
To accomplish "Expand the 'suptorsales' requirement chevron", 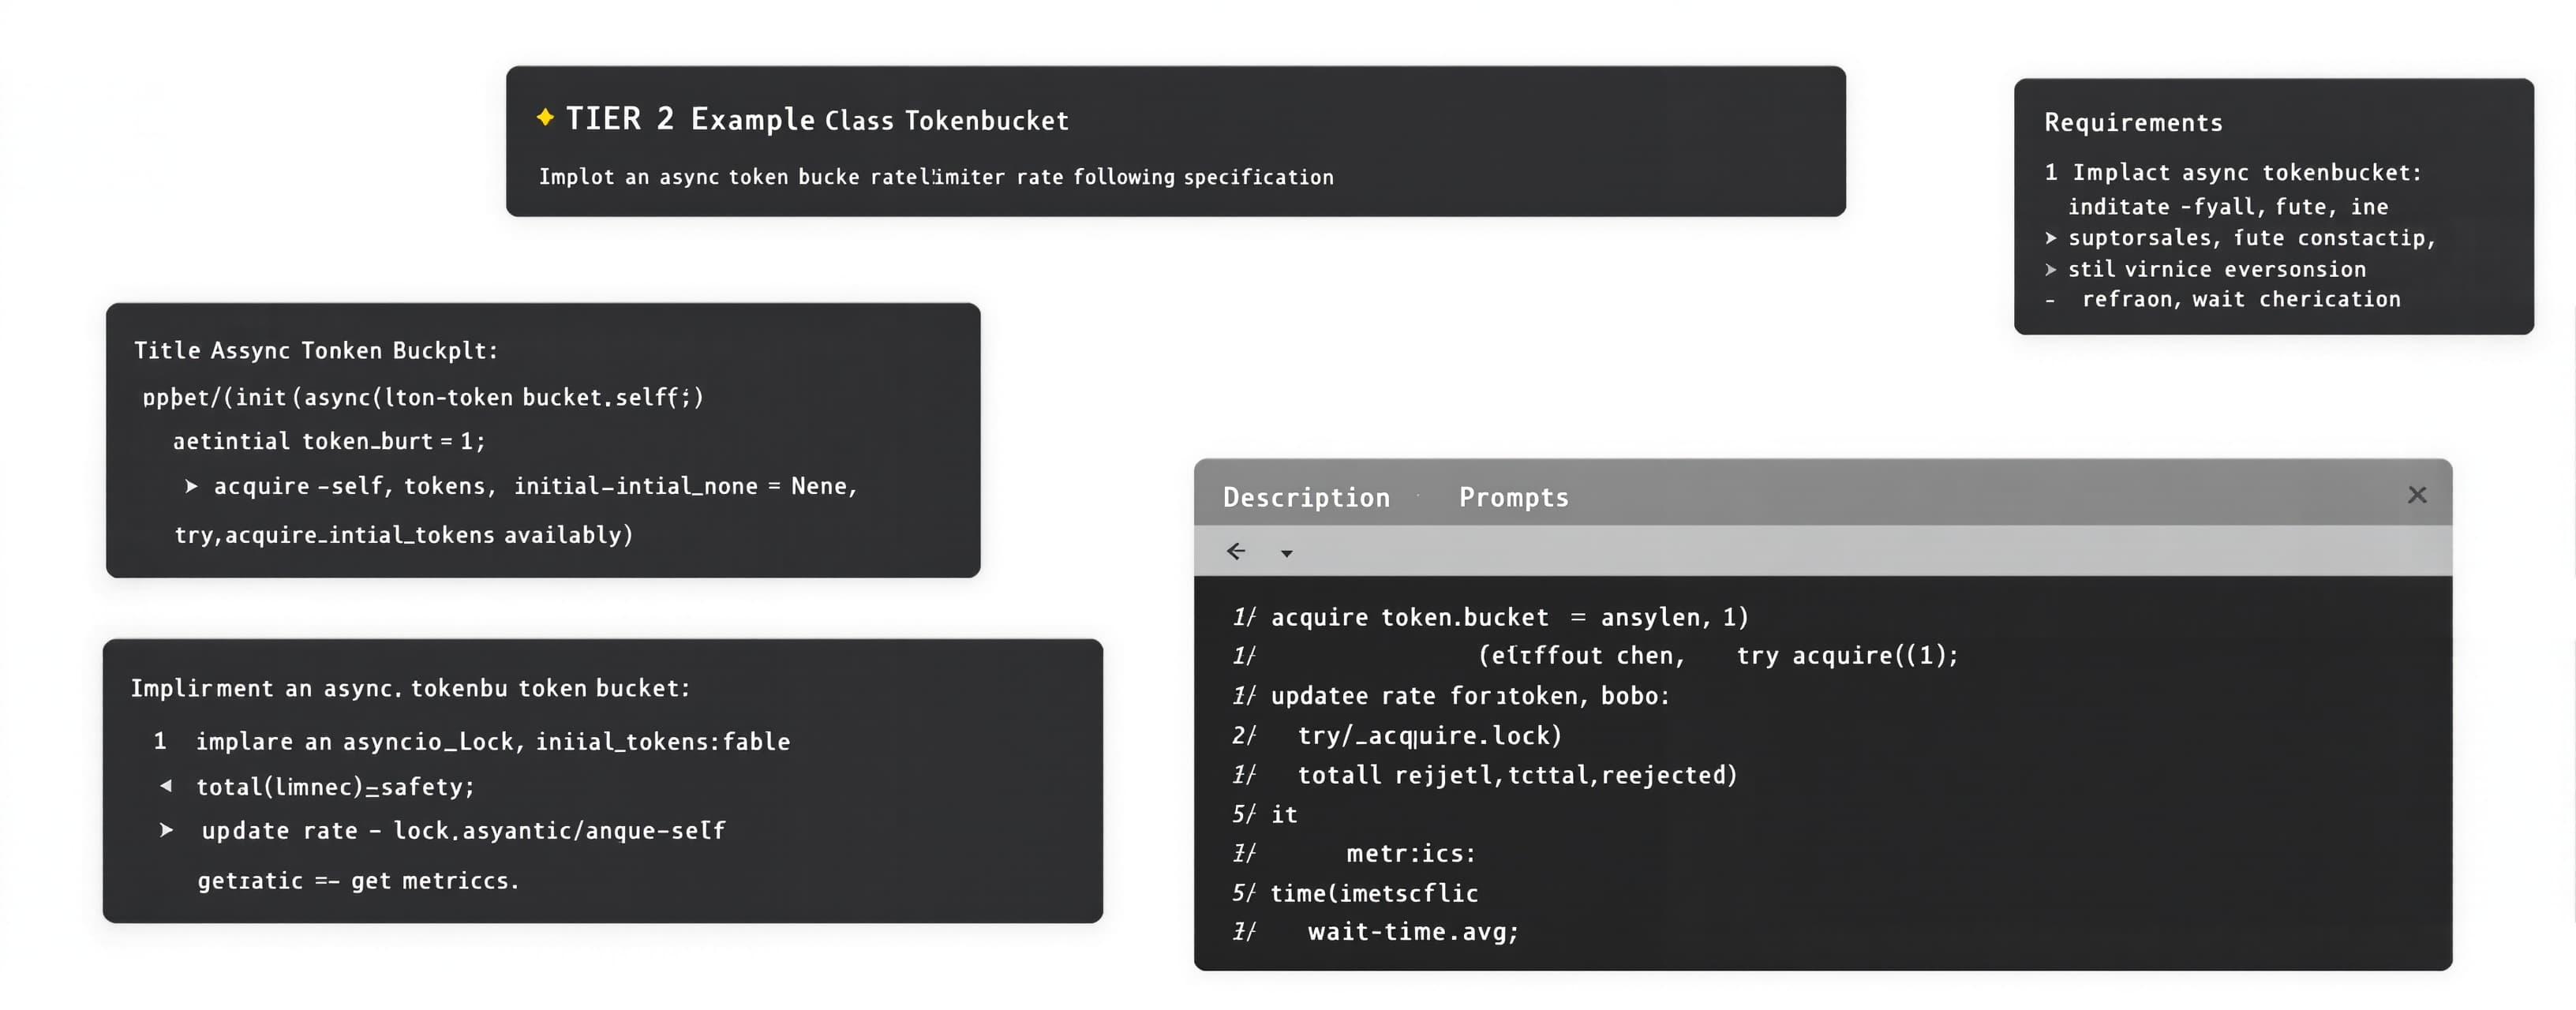I will 2051,238.
